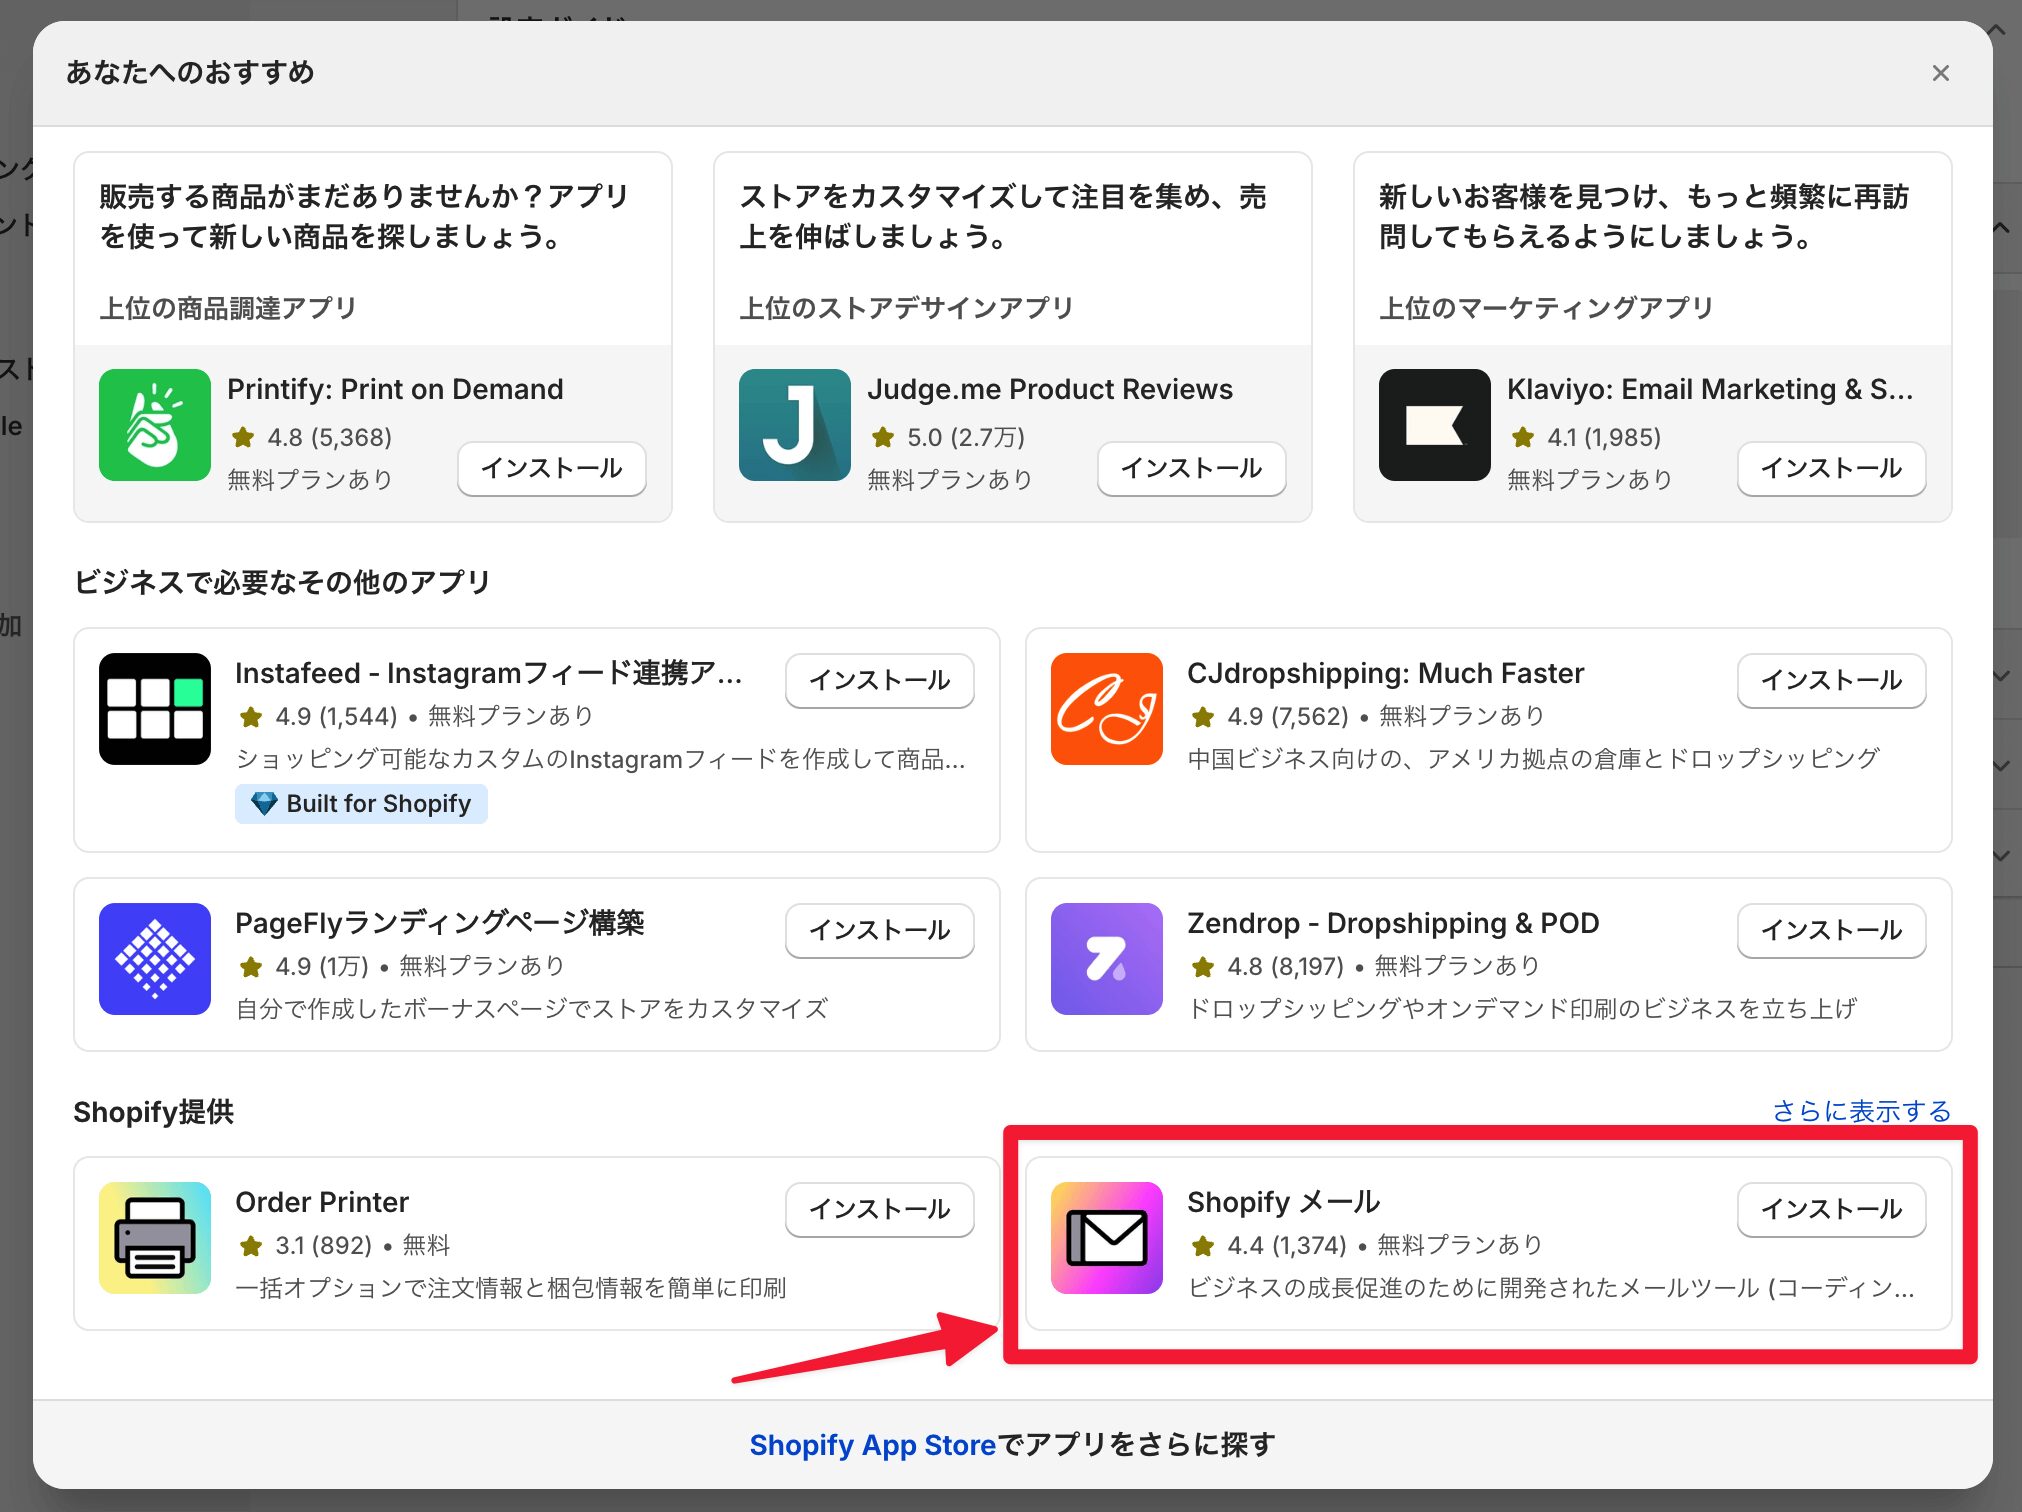Open the さらに表示する link
The width and height of the screenshot is (2022, 1512).
[1861, 1111]
